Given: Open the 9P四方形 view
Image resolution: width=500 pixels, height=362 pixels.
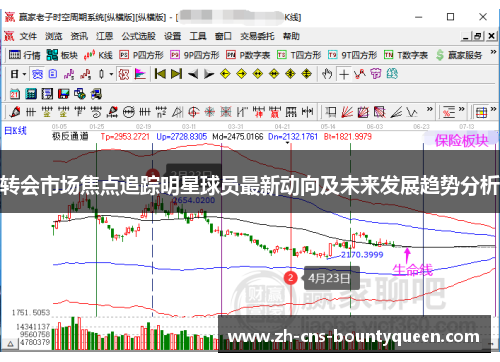Looking at the screenshot, I should tap(195, 55).
